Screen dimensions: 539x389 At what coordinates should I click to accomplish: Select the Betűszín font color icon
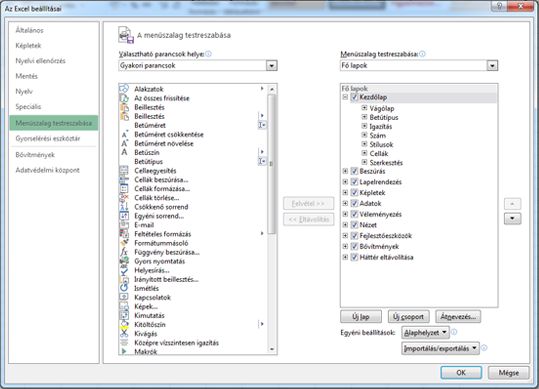(x=124, y=152)
